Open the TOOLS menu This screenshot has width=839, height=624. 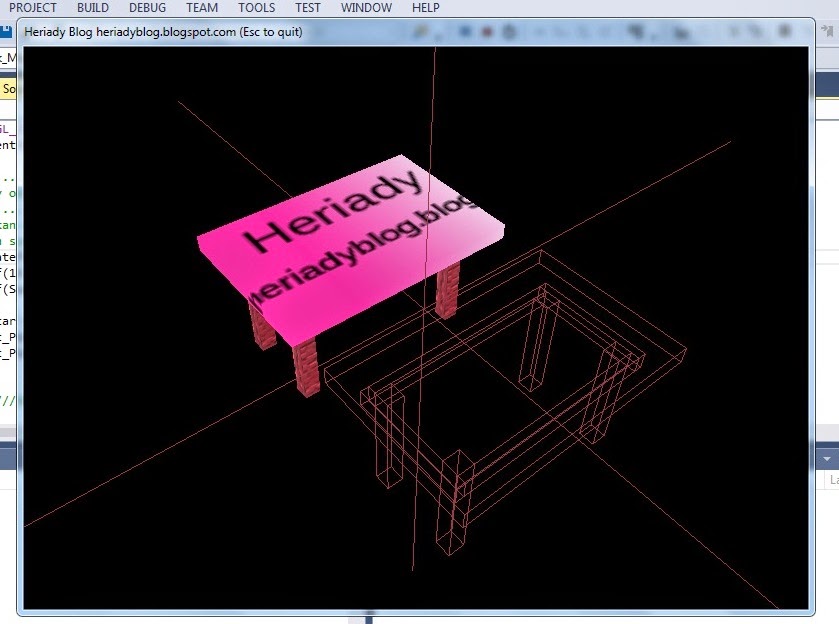click(x=256, y=8)
